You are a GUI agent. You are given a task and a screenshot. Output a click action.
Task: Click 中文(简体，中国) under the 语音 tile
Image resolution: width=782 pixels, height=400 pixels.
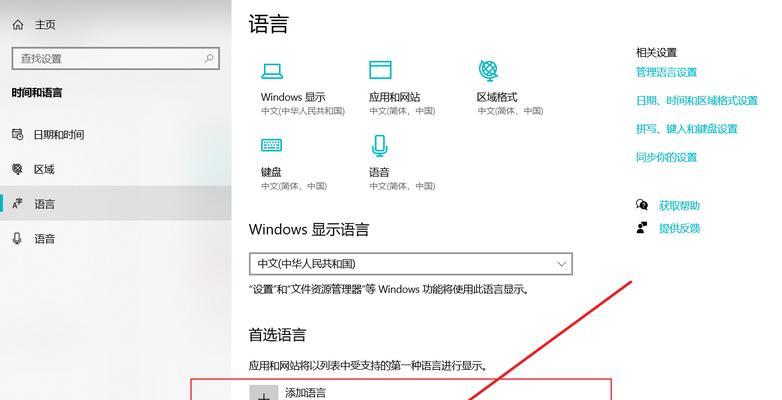402,186
